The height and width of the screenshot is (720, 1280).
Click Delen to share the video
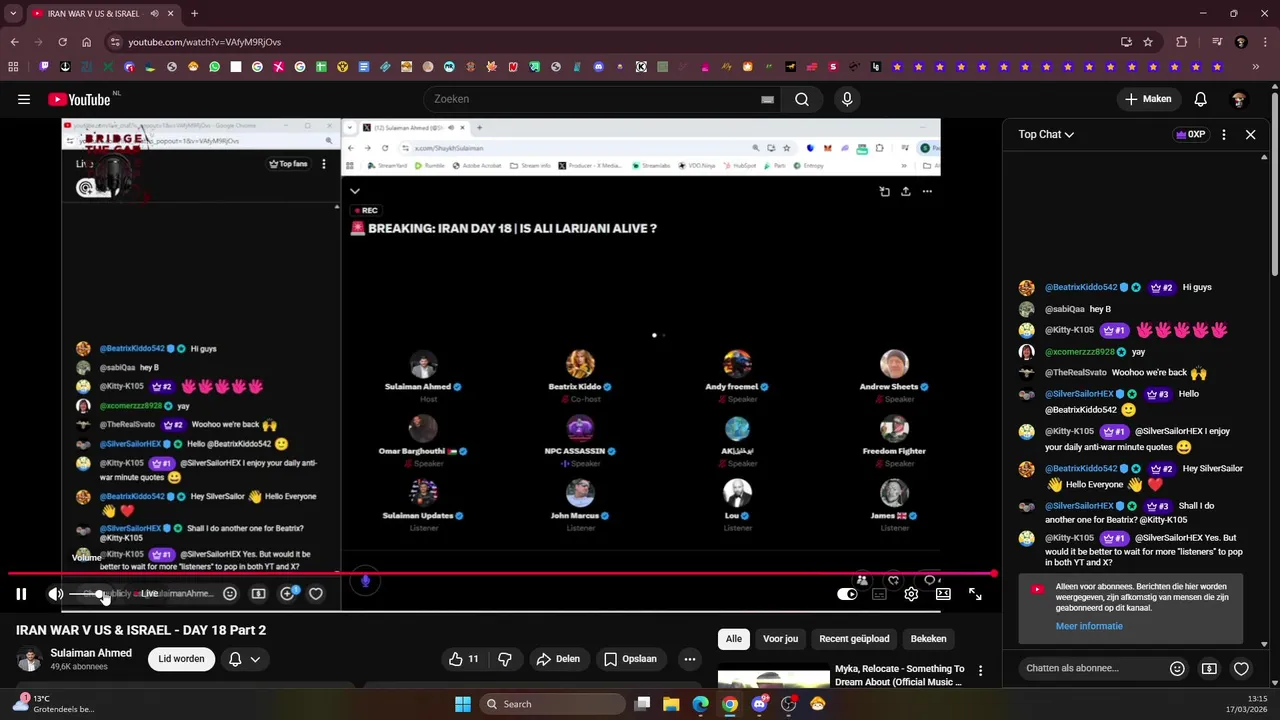pos(558,659)
